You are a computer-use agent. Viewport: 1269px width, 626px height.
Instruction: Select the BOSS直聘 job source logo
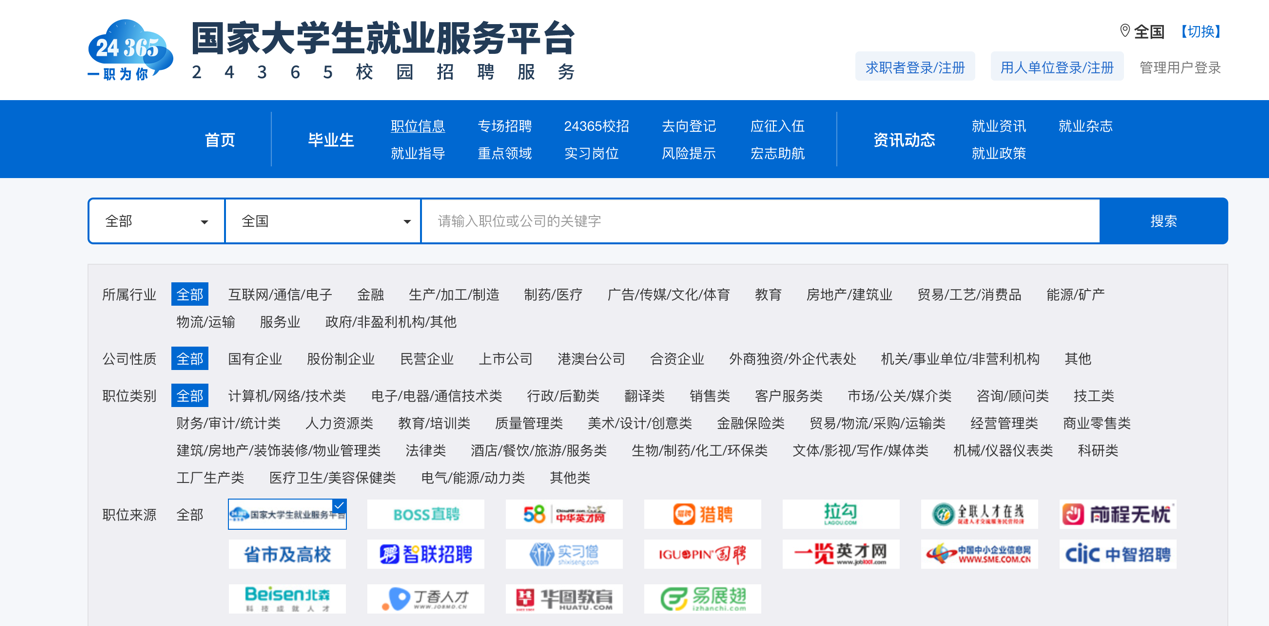point(425,514)
